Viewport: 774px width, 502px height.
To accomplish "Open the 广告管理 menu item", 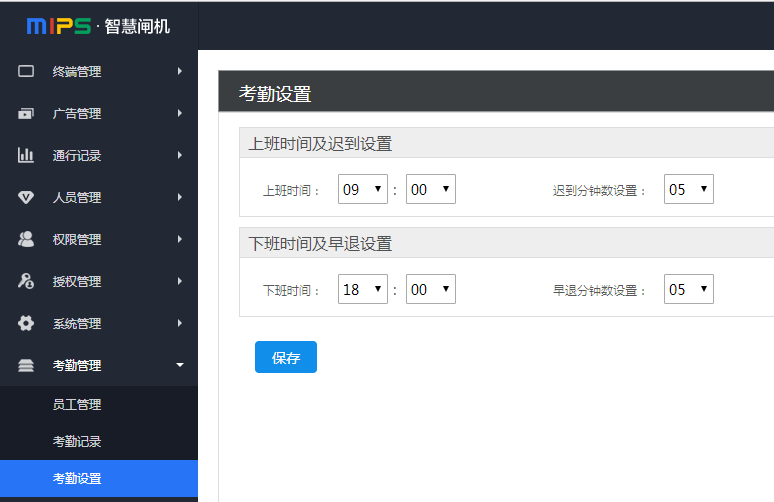I will (99, 113).
